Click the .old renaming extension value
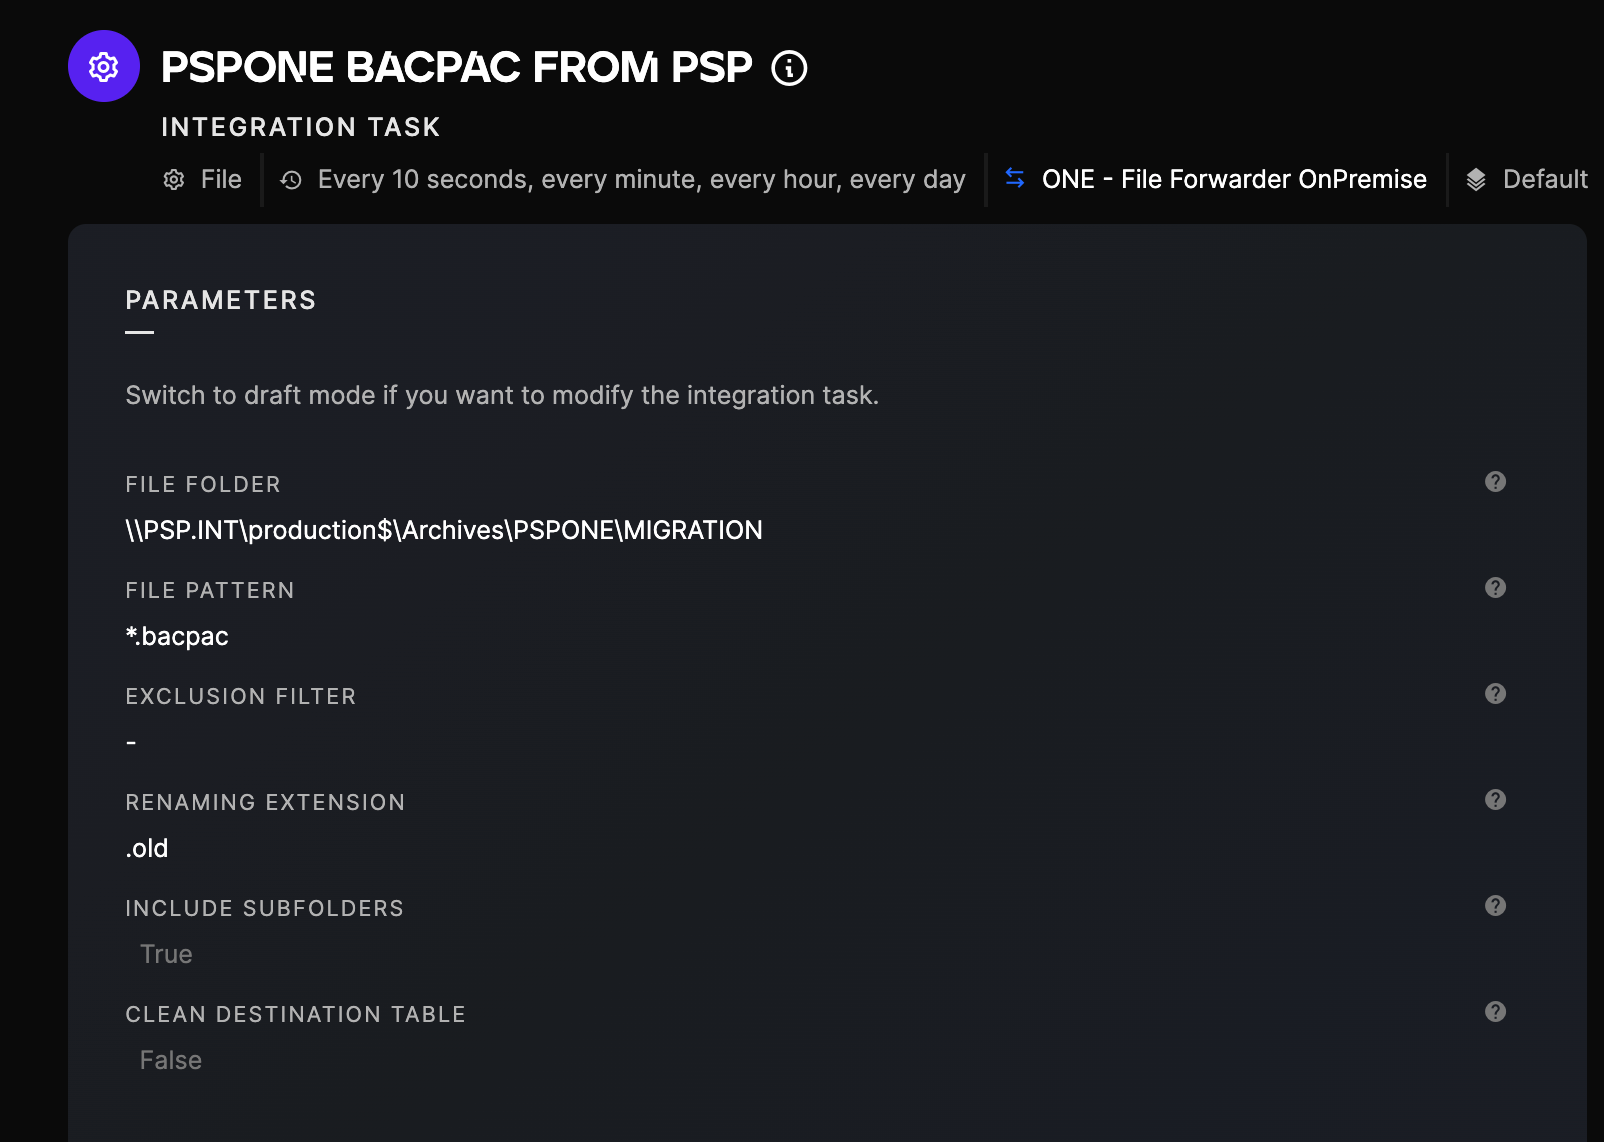 click(147, 848)
